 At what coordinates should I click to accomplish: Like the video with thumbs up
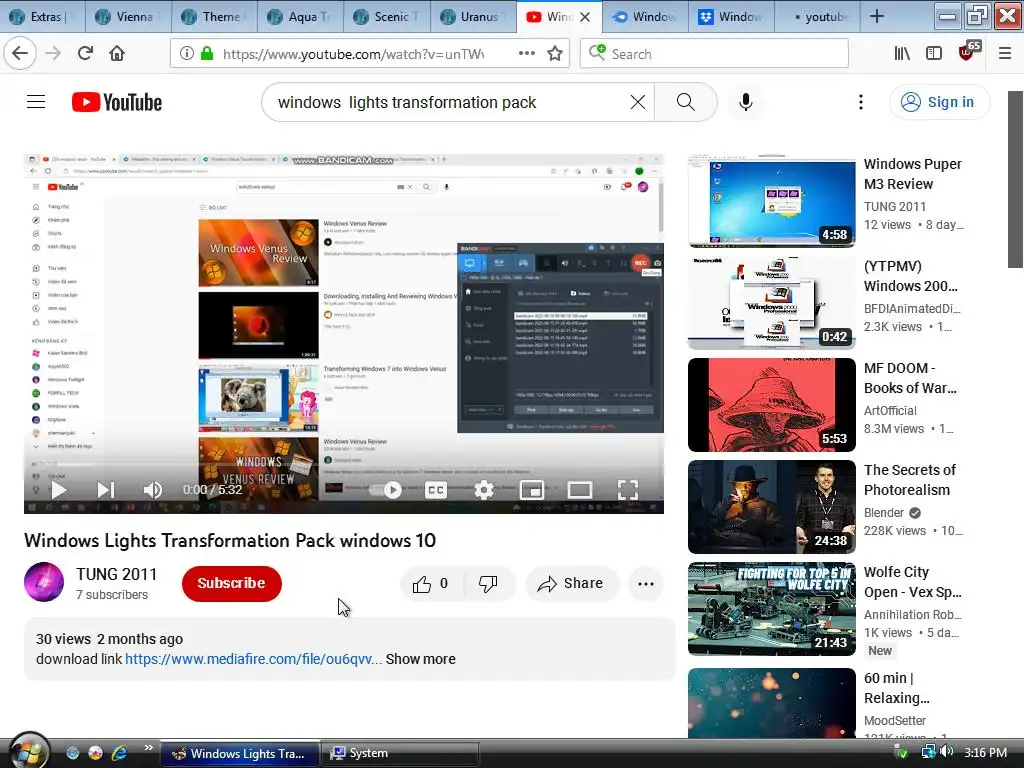(431, 584)
